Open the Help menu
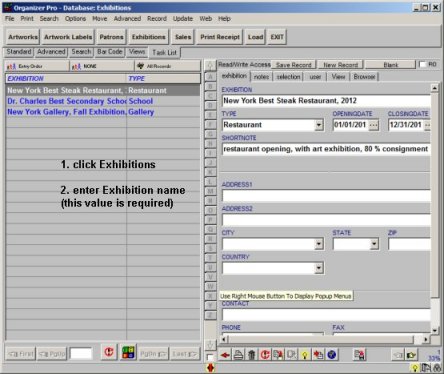This screenshot has height=374, width=444. click(x=224, y=19)
